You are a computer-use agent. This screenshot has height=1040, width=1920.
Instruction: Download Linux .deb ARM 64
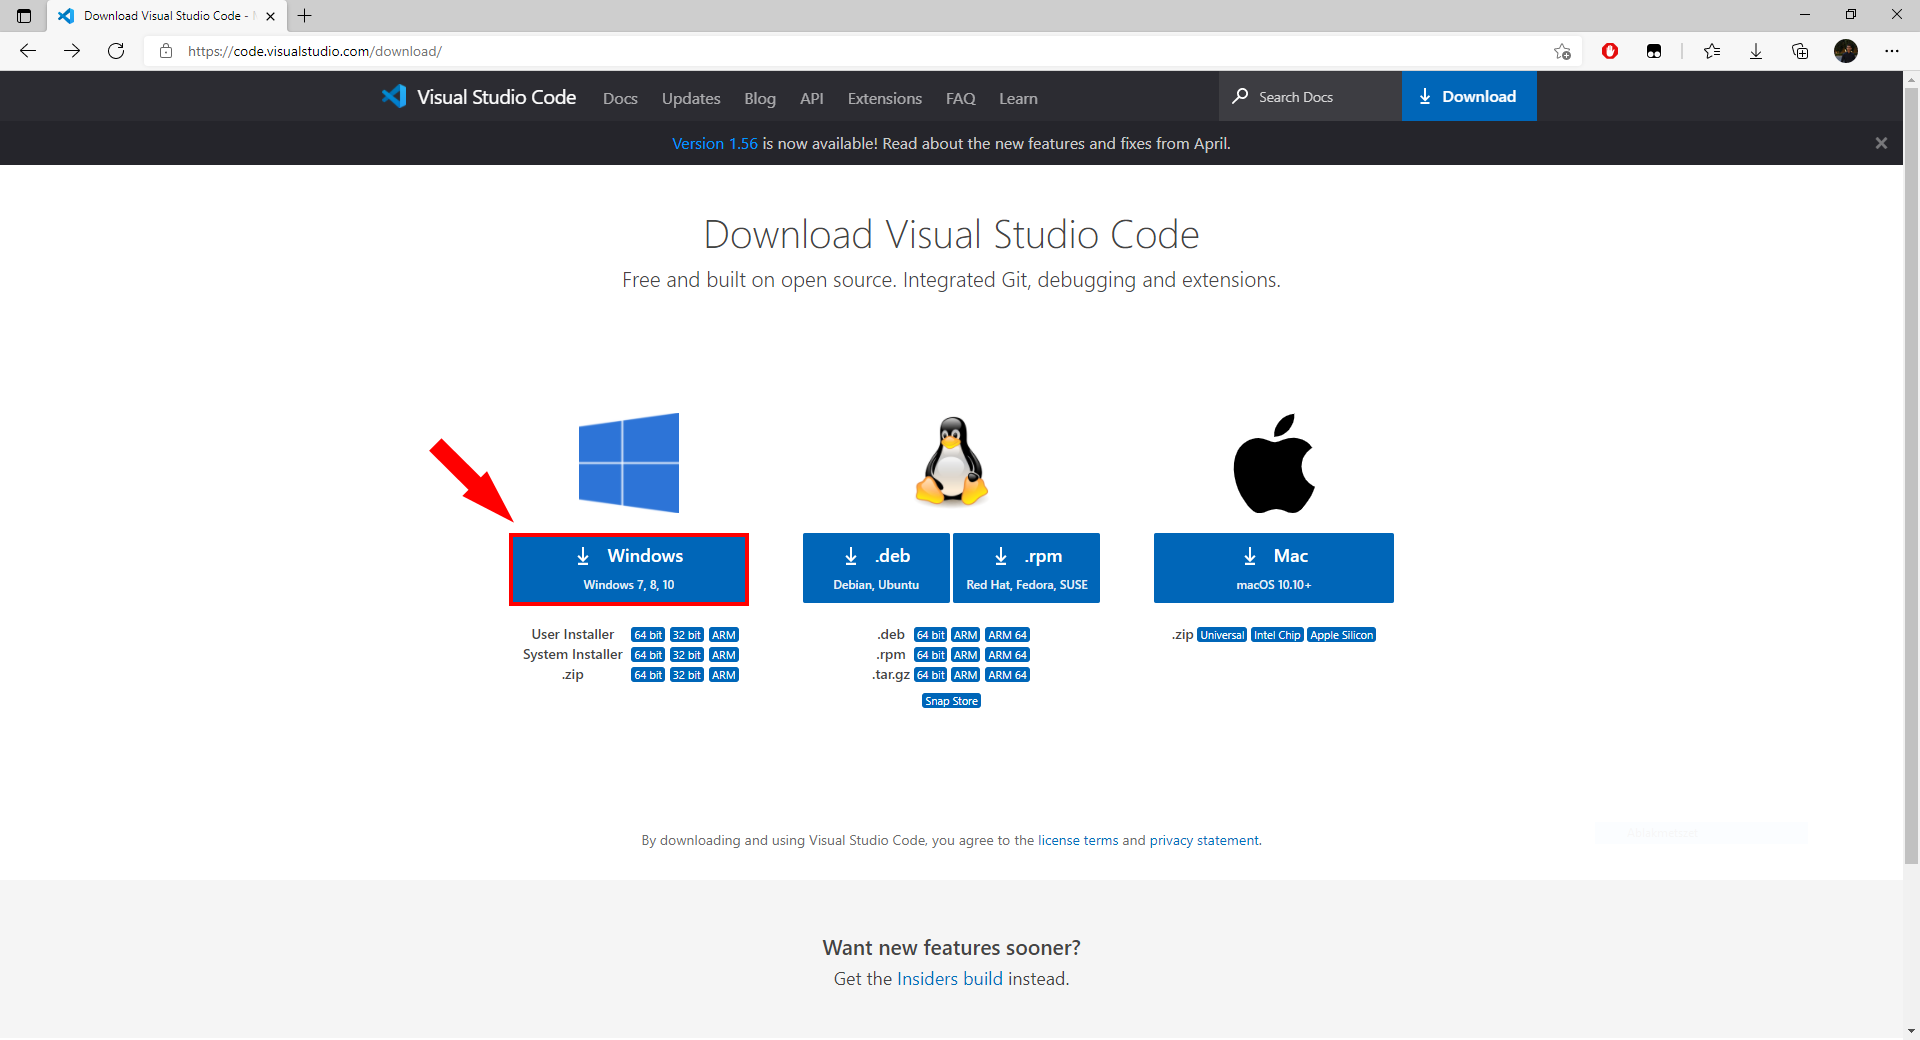pos(1008,635)
